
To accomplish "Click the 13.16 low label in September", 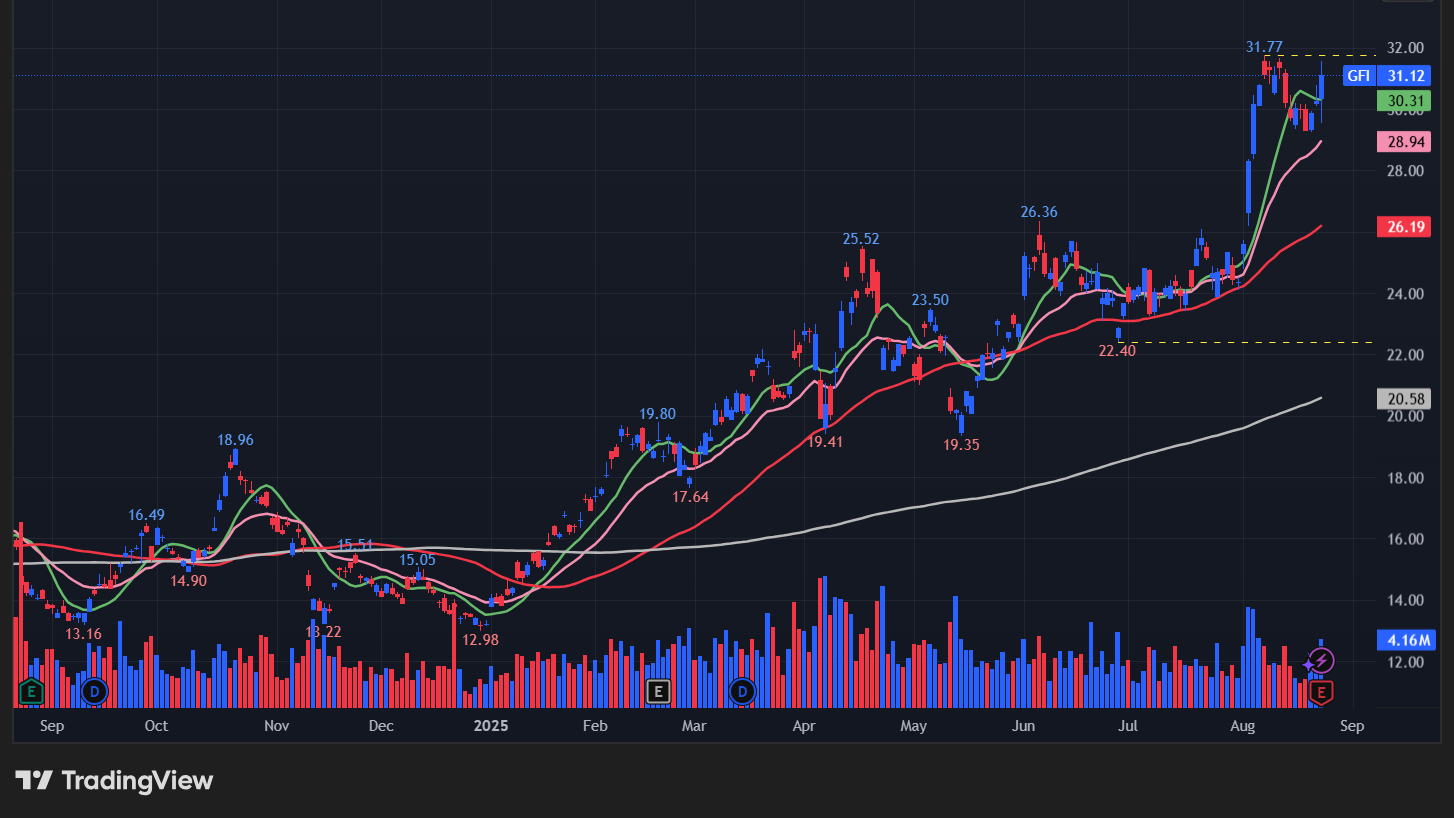I will click(x=84, y=634).
